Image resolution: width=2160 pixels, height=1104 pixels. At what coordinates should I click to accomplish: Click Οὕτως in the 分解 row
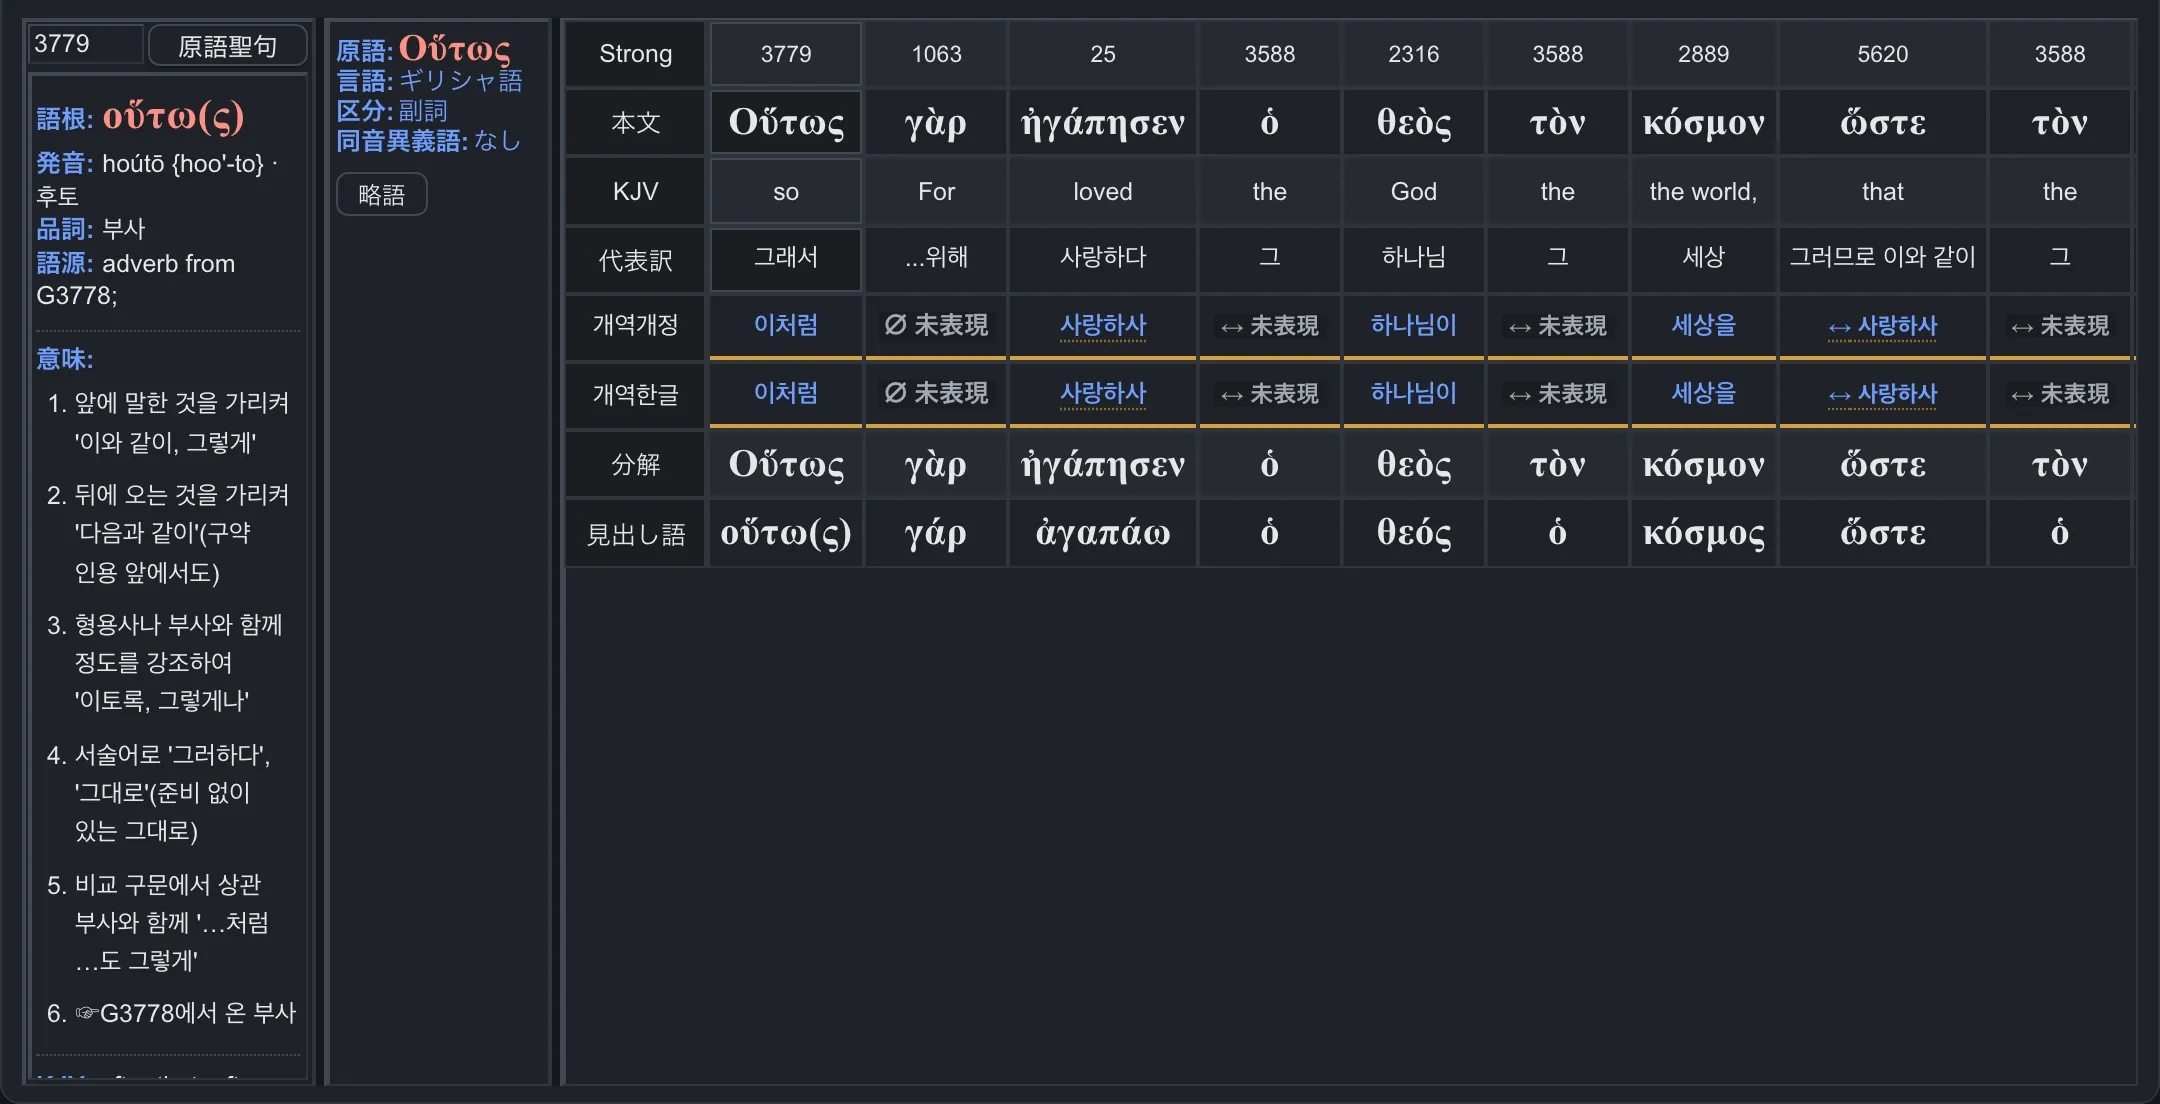(786, 464)
